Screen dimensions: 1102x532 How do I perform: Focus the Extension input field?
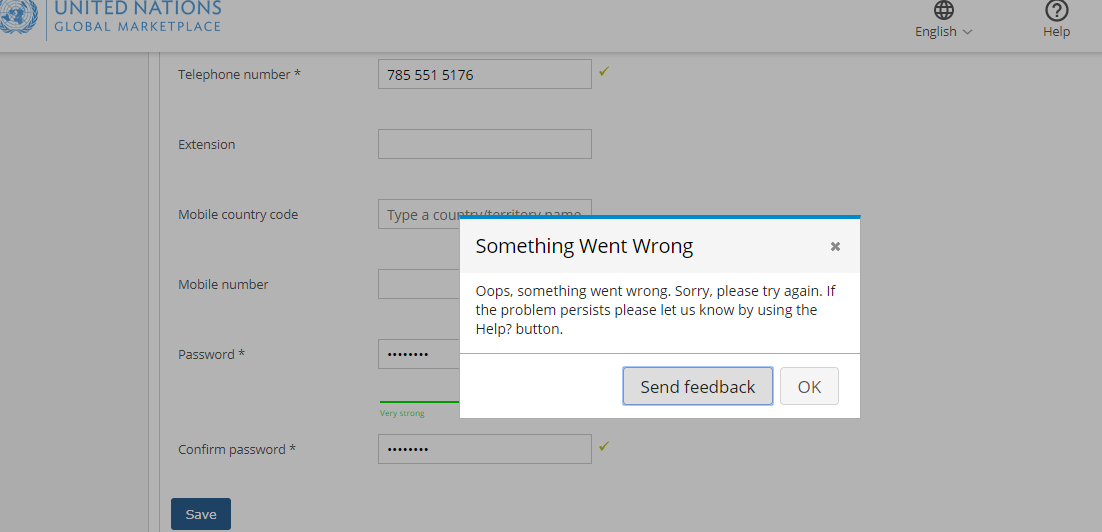click(485, 144)
